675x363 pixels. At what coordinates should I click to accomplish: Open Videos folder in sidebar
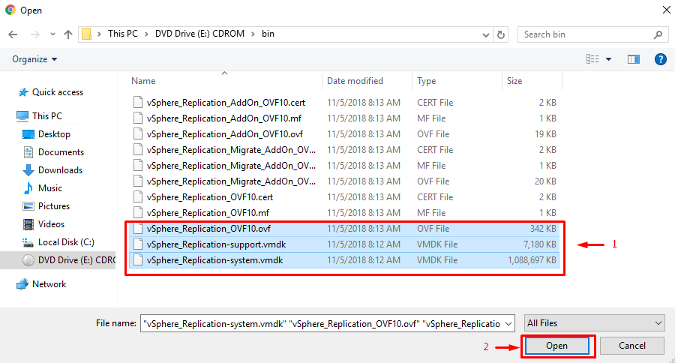(43, 224)
